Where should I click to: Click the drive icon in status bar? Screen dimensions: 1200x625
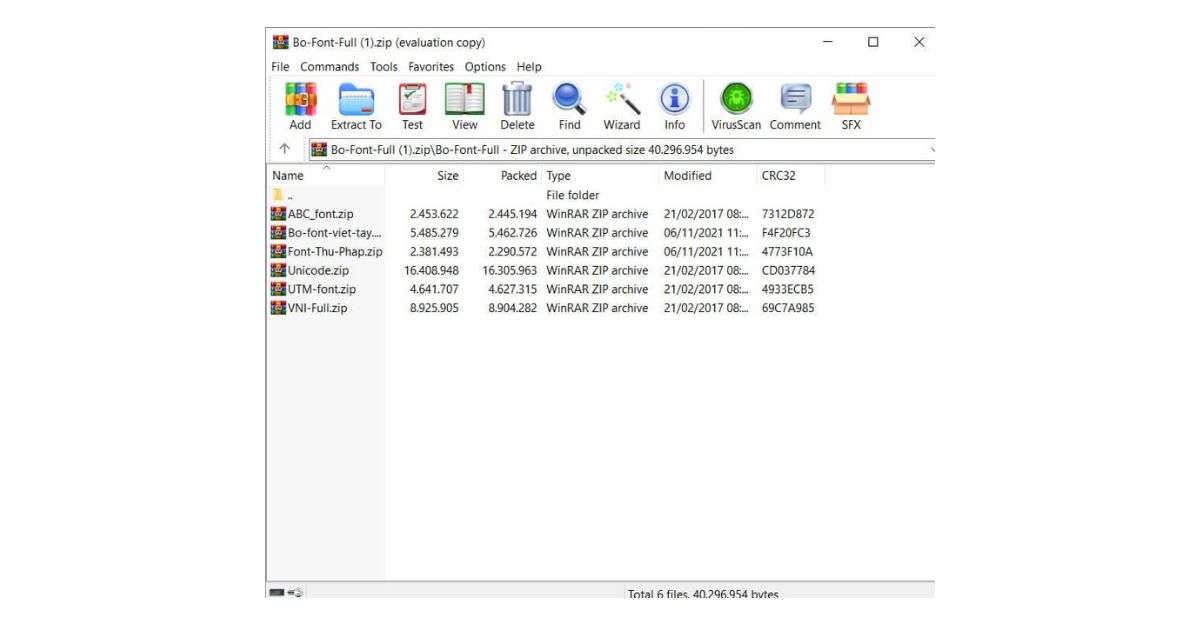(277, 593)
